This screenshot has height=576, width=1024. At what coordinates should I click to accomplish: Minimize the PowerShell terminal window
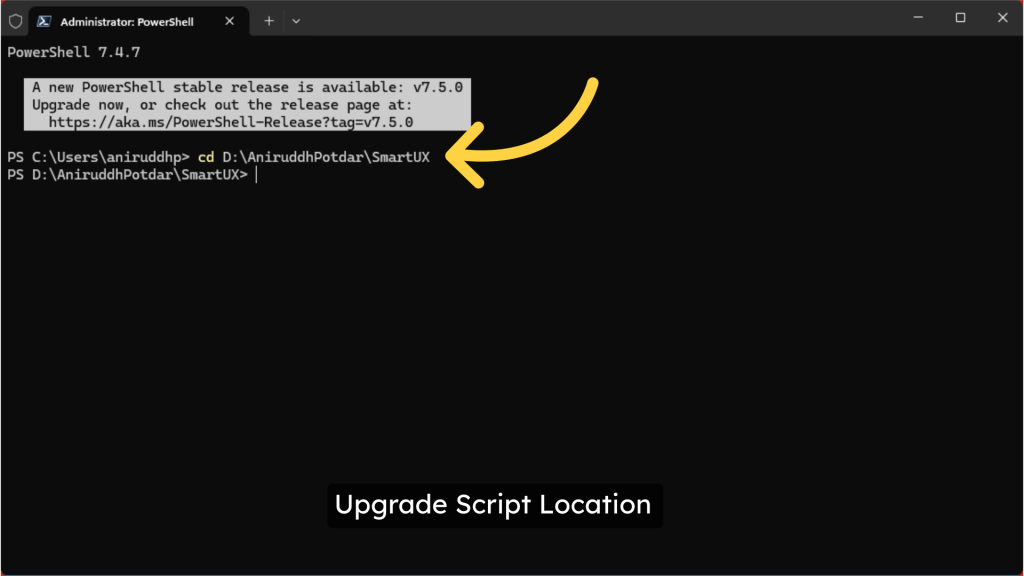tap(916, 18)
